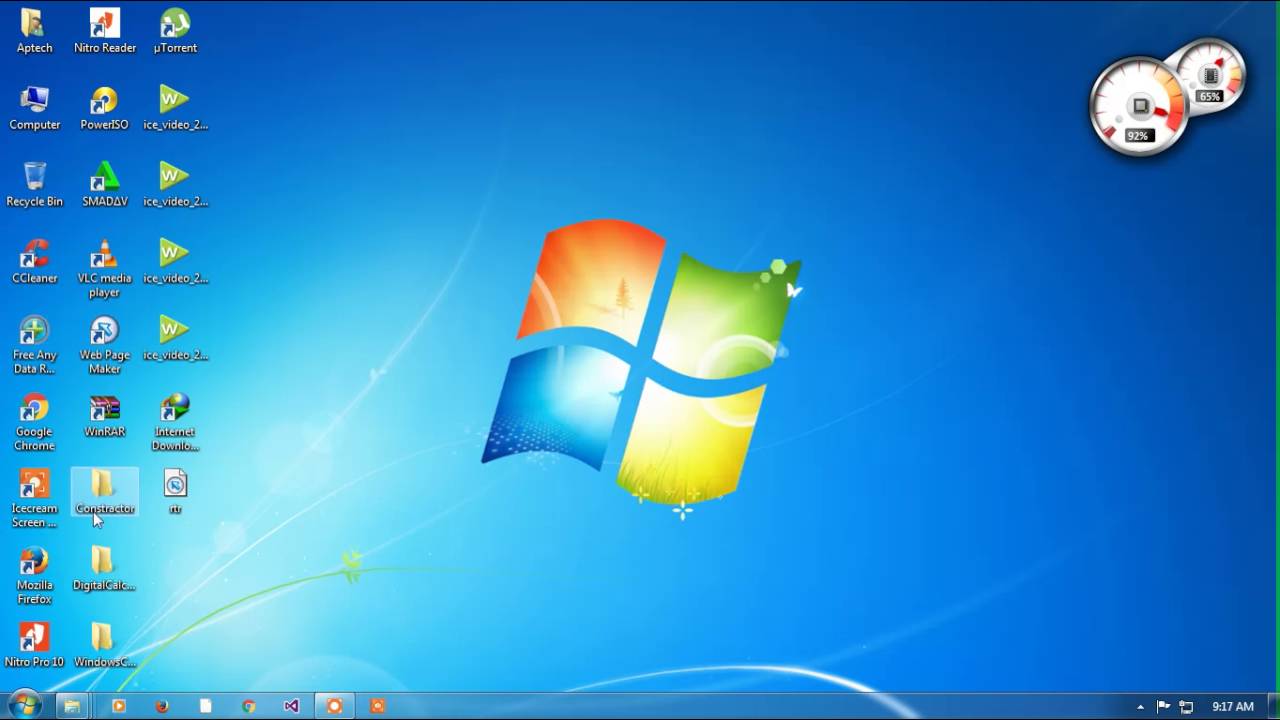Select the VLC media player desktop shortcut
This screenshot has height=720, width=1280.
pos(105,268)
